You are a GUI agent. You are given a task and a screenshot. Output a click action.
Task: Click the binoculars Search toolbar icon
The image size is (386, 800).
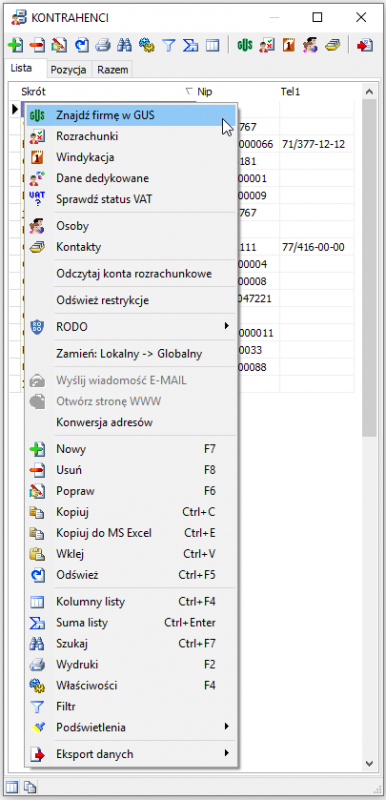[125, 45]
